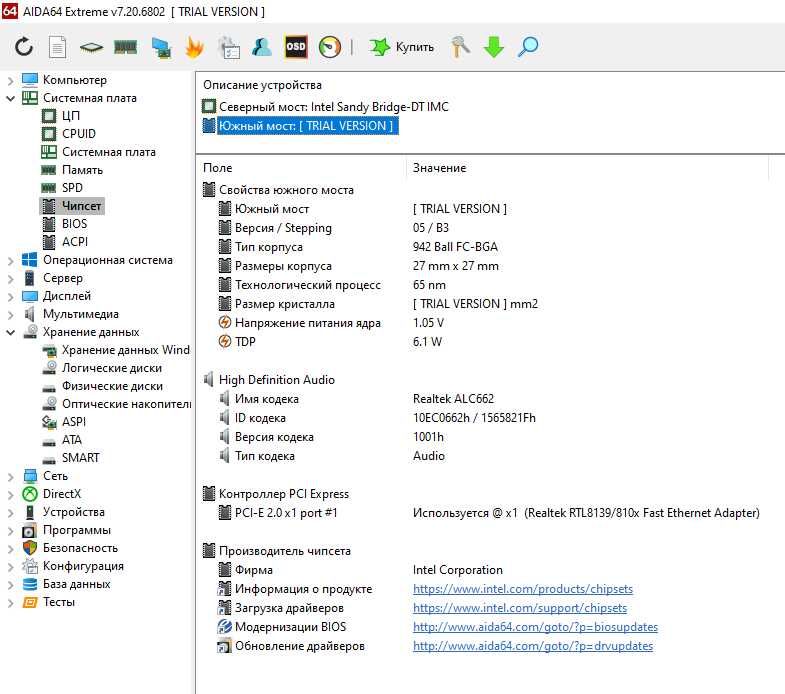
Task: Open the Report page icon
Action: pos(58,47)
